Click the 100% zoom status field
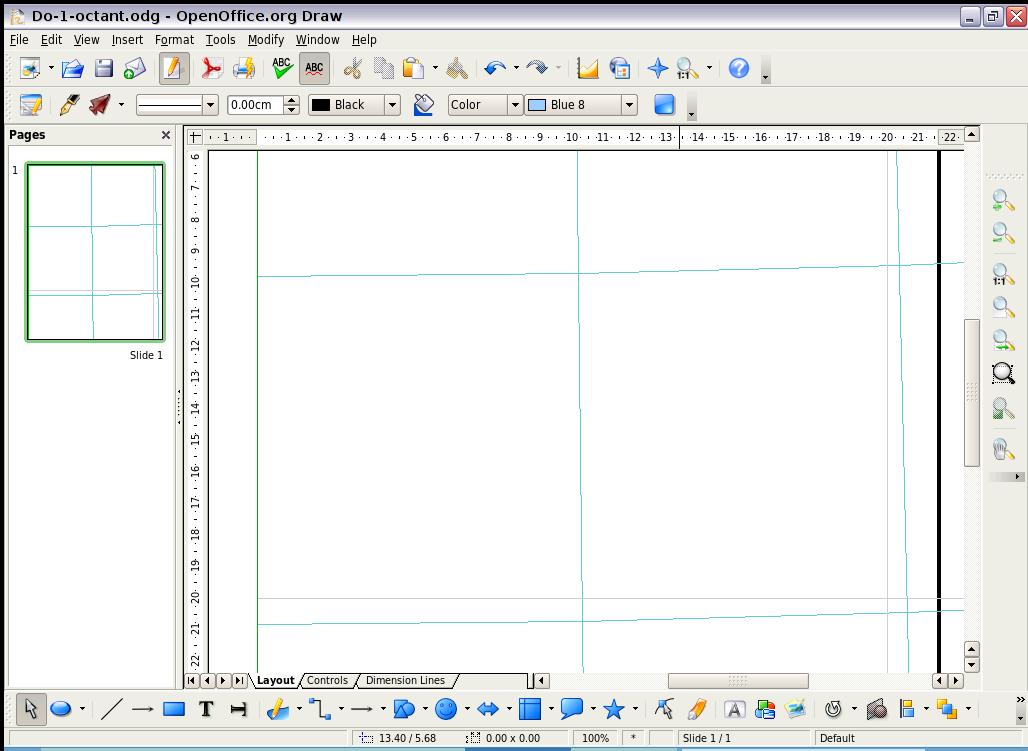 (x=595, y=738)
